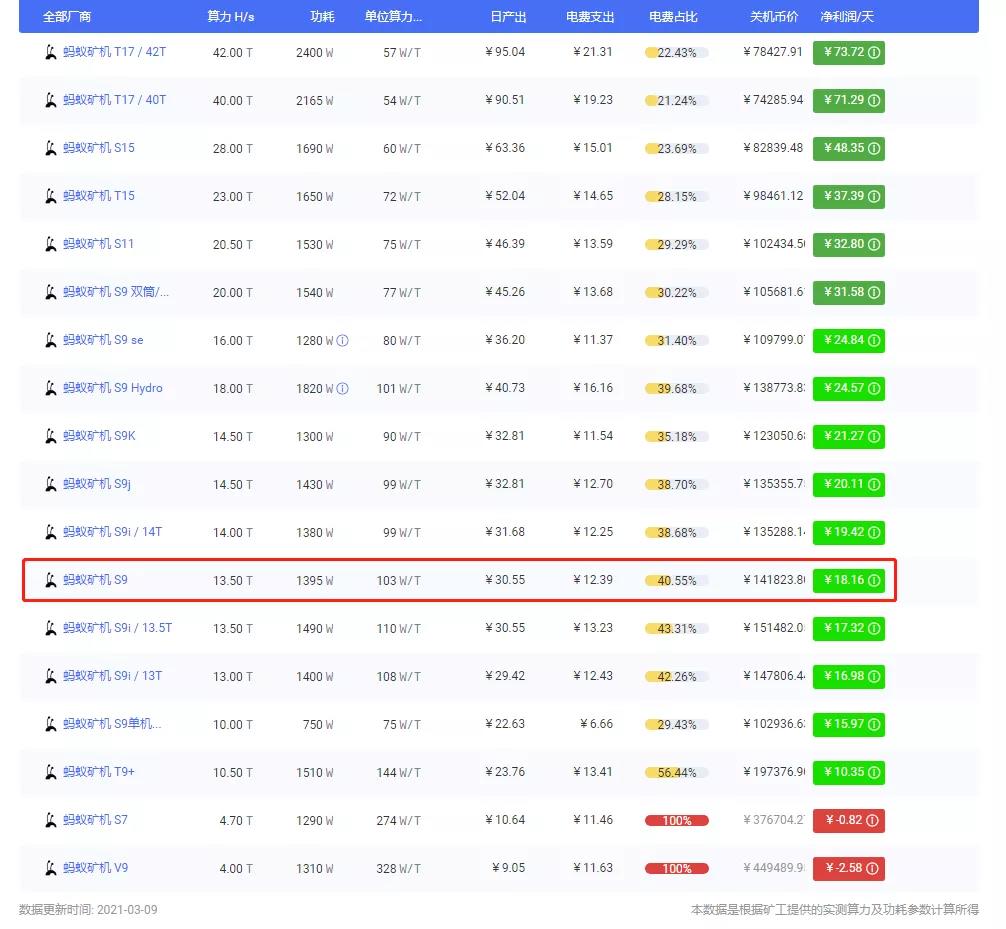Screen dimensions: 1006x929
Task: Click the Antminer logo in S7 row
Action: click(51, 820)
